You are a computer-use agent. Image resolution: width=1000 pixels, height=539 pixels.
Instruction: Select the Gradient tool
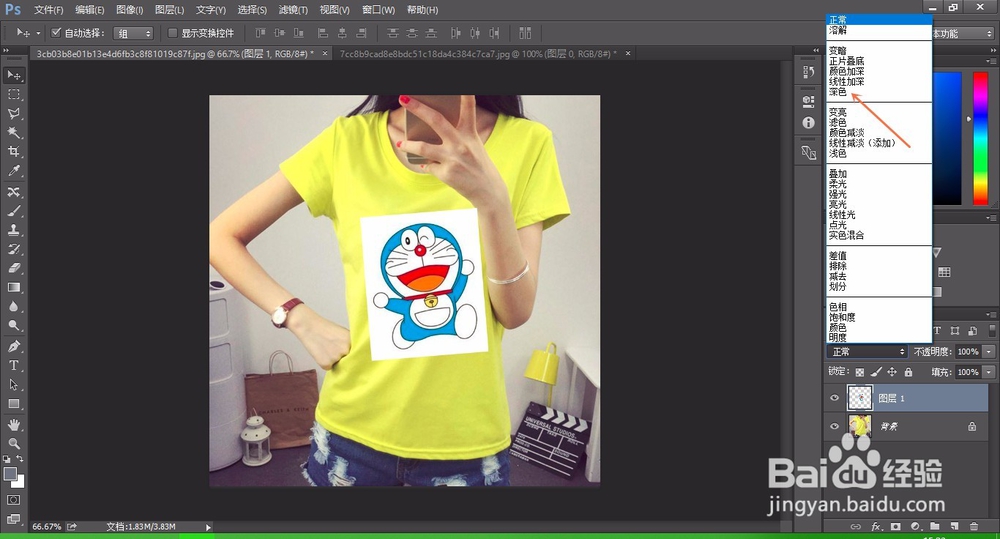click(13, 288)
